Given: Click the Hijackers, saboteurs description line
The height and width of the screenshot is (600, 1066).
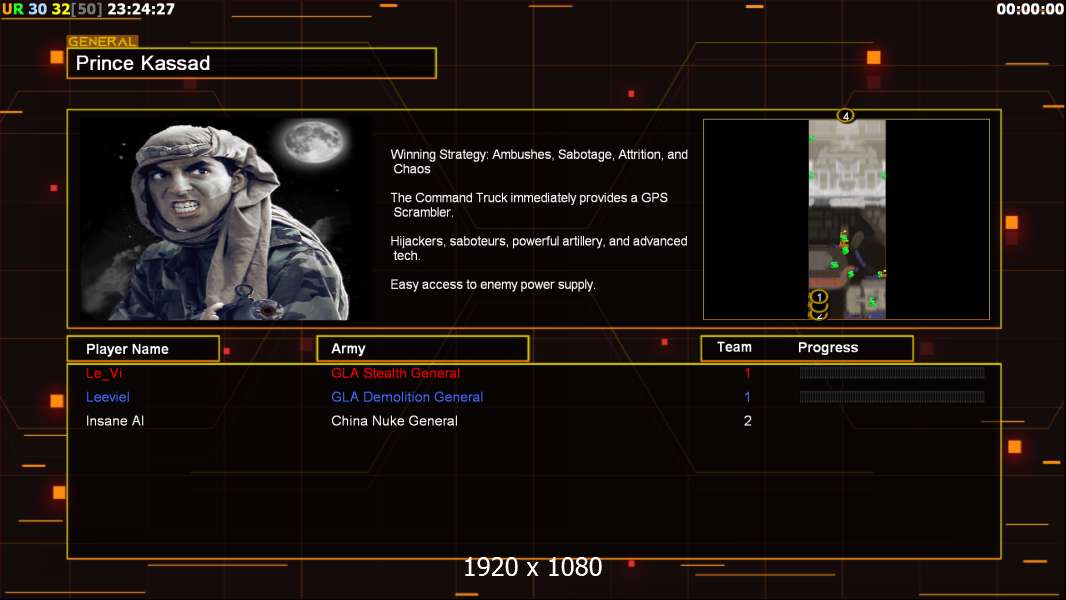Looking at the screenshot, I should click(x=538, y=248).
